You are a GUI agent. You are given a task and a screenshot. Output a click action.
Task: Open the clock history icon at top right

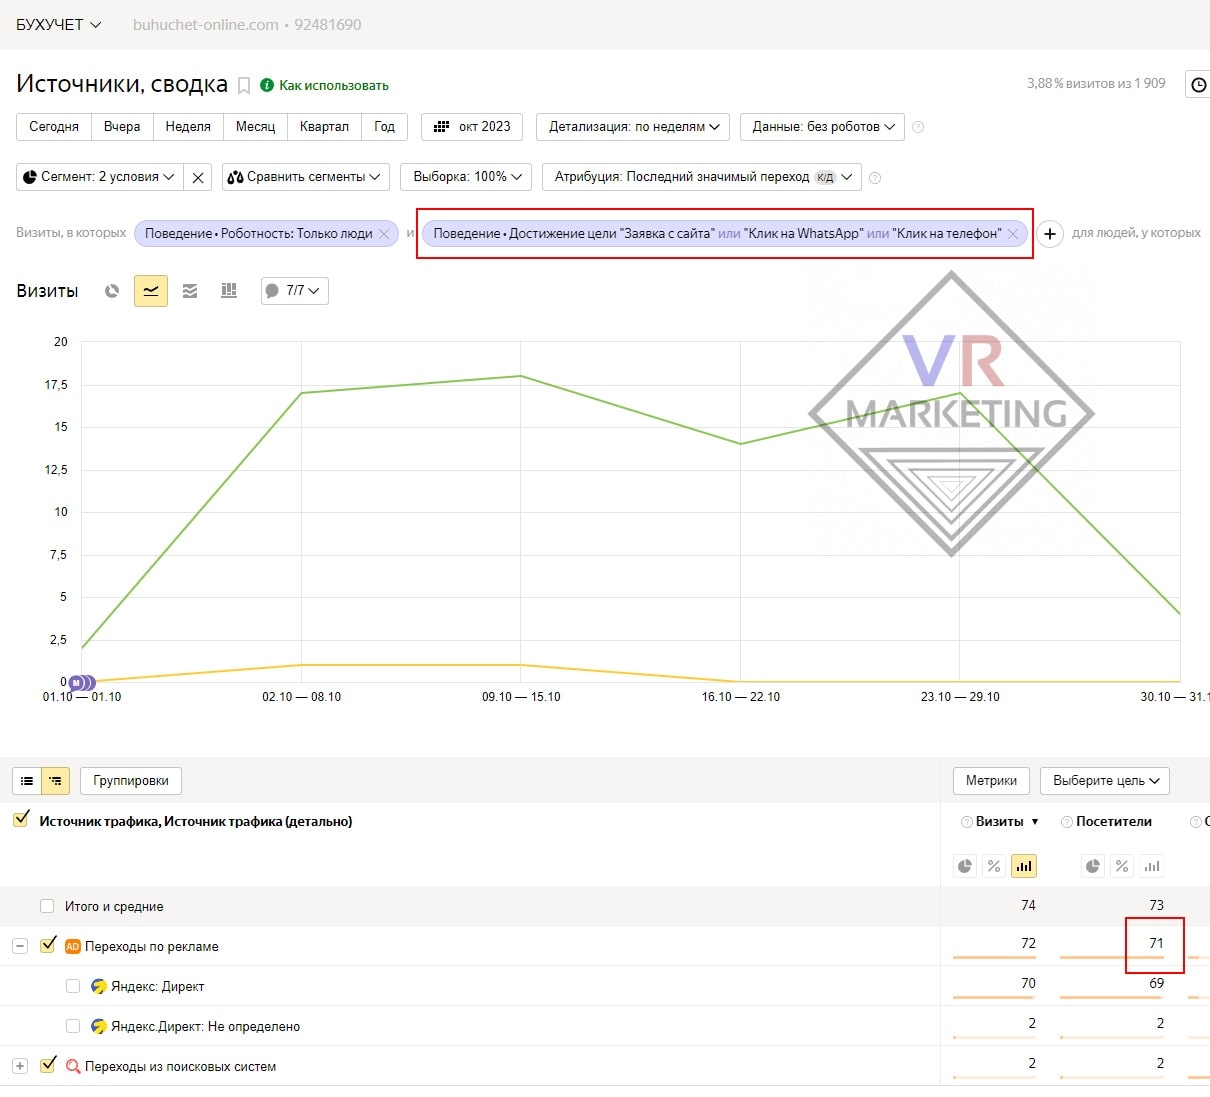[1198, 85]
